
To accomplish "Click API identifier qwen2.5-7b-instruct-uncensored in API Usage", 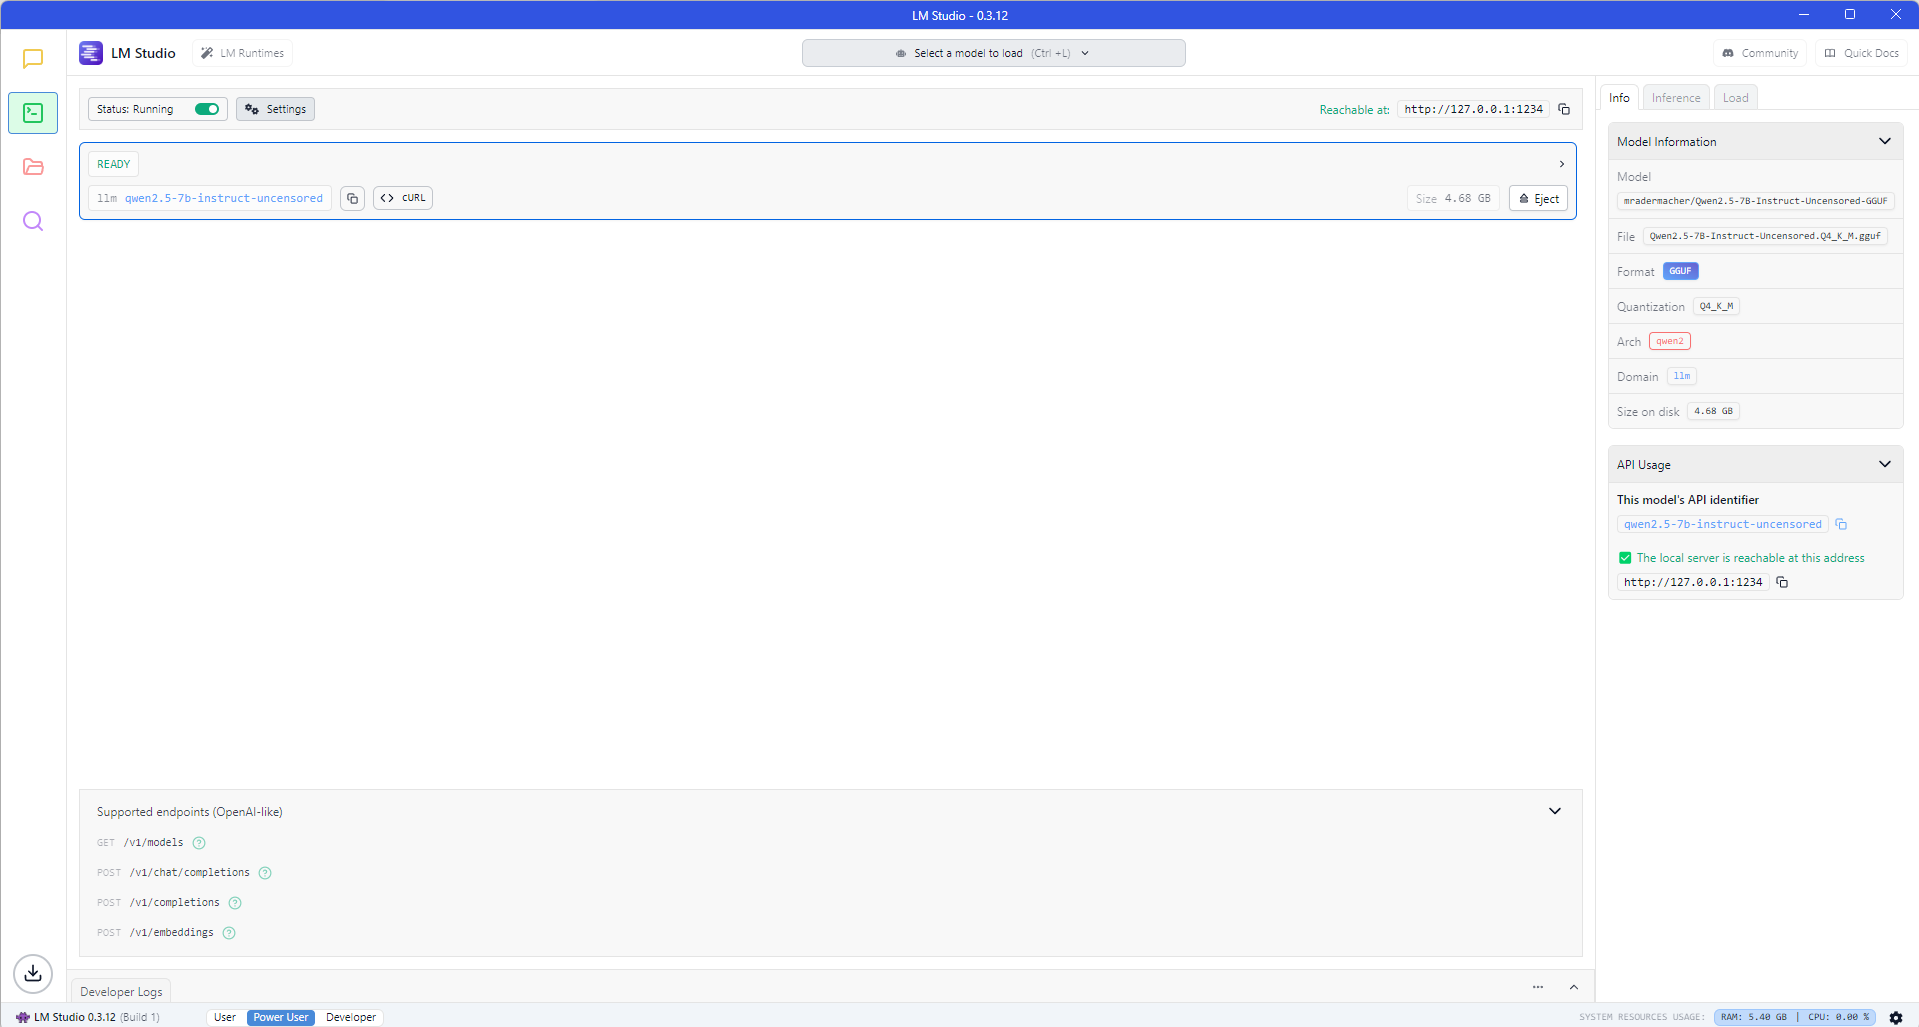I will pyautogui.click(x=1722, y=524).
